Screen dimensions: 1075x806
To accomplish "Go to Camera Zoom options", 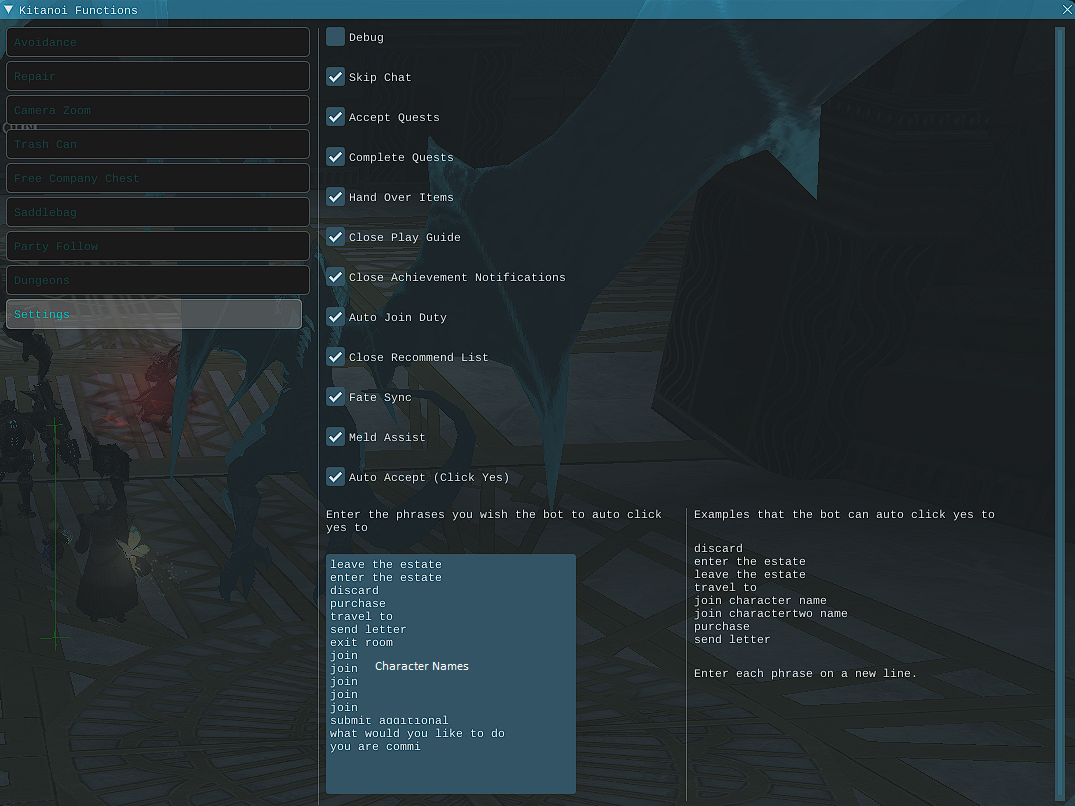I will (x=157, y=110).
